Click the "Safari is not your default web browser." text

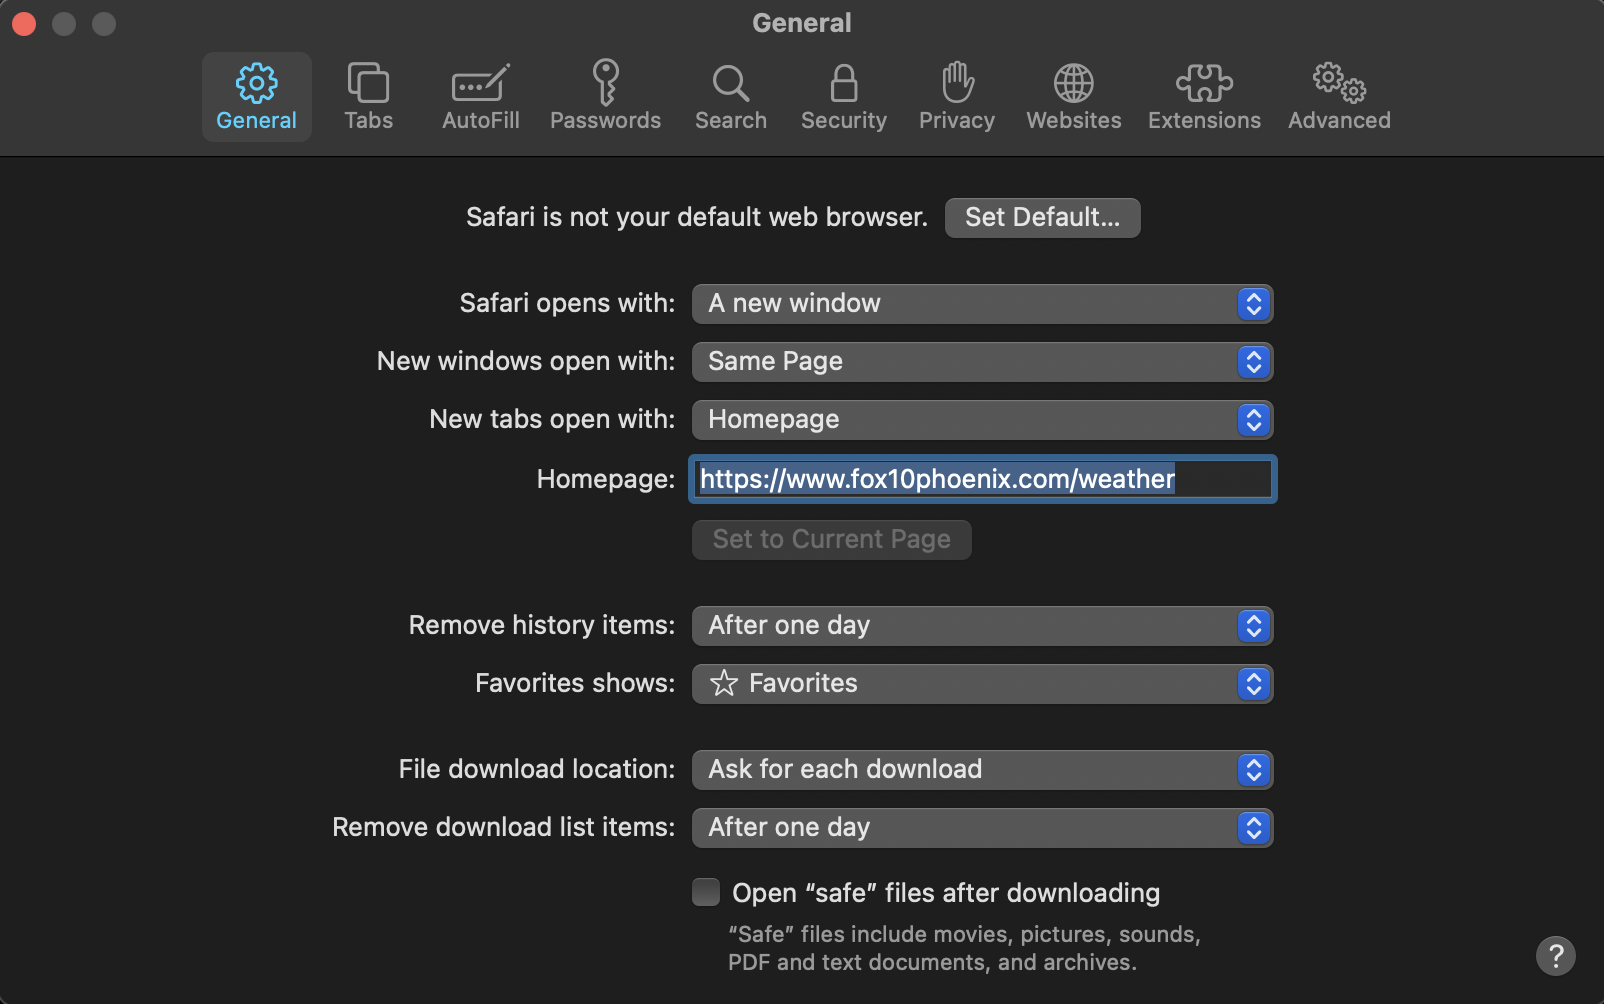pyautogui.click(x=697, y=217)
